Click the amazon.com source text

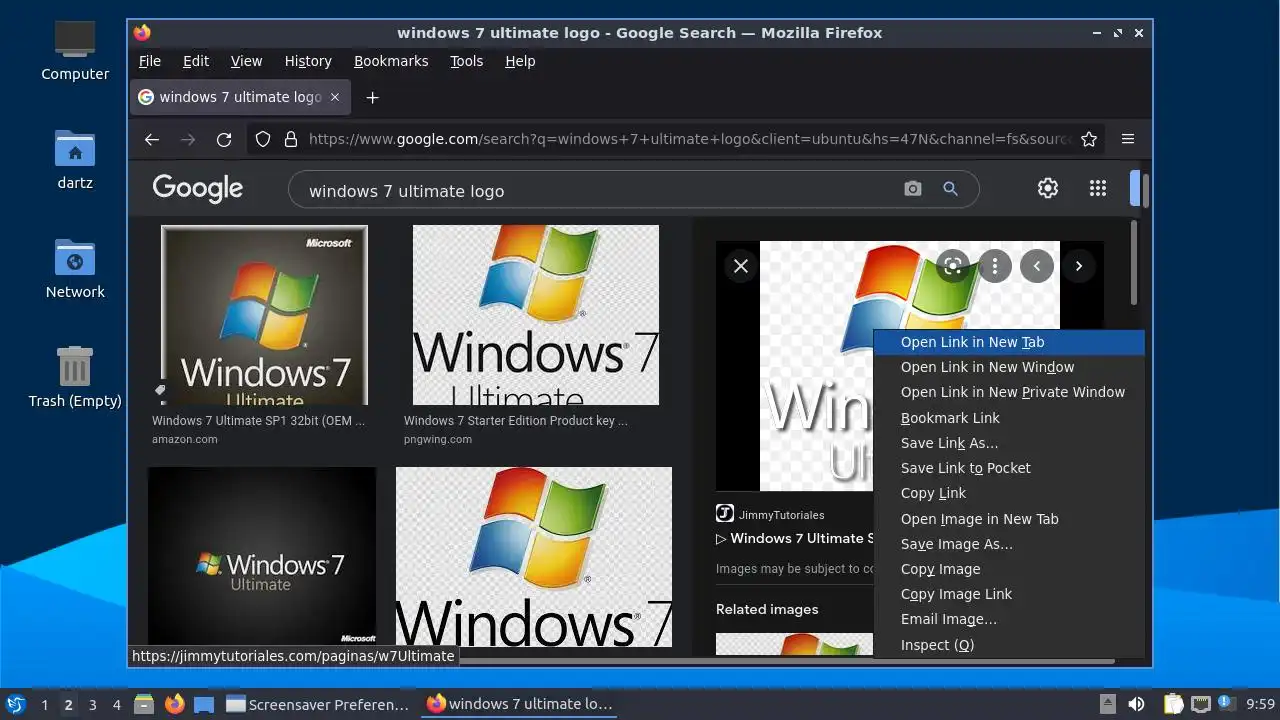pos(184,439)
